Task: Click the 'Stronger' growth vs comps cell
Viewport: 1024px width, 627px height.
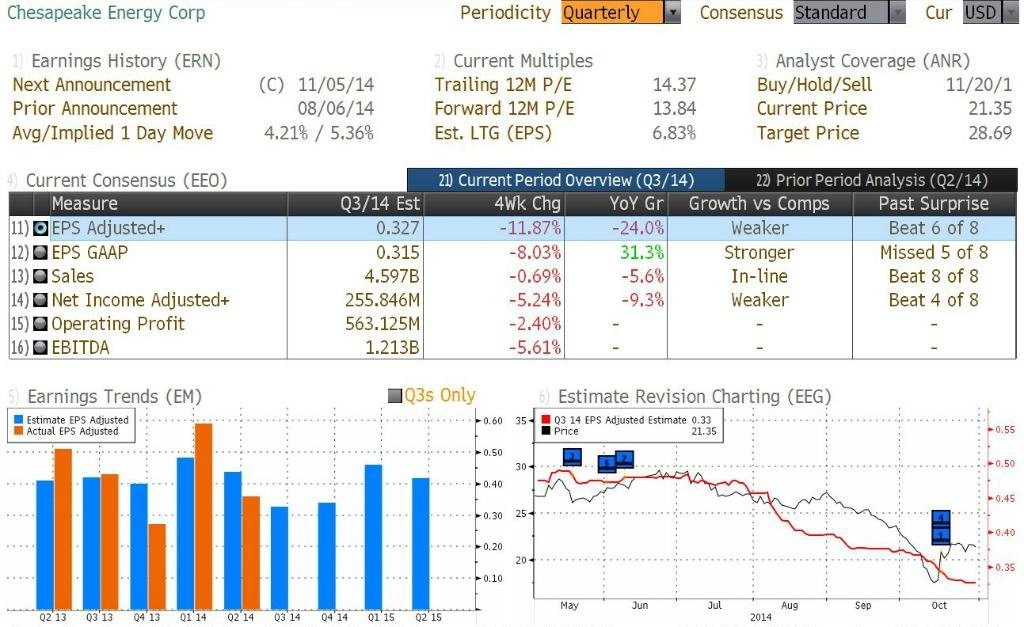Action: coord(759,252)
